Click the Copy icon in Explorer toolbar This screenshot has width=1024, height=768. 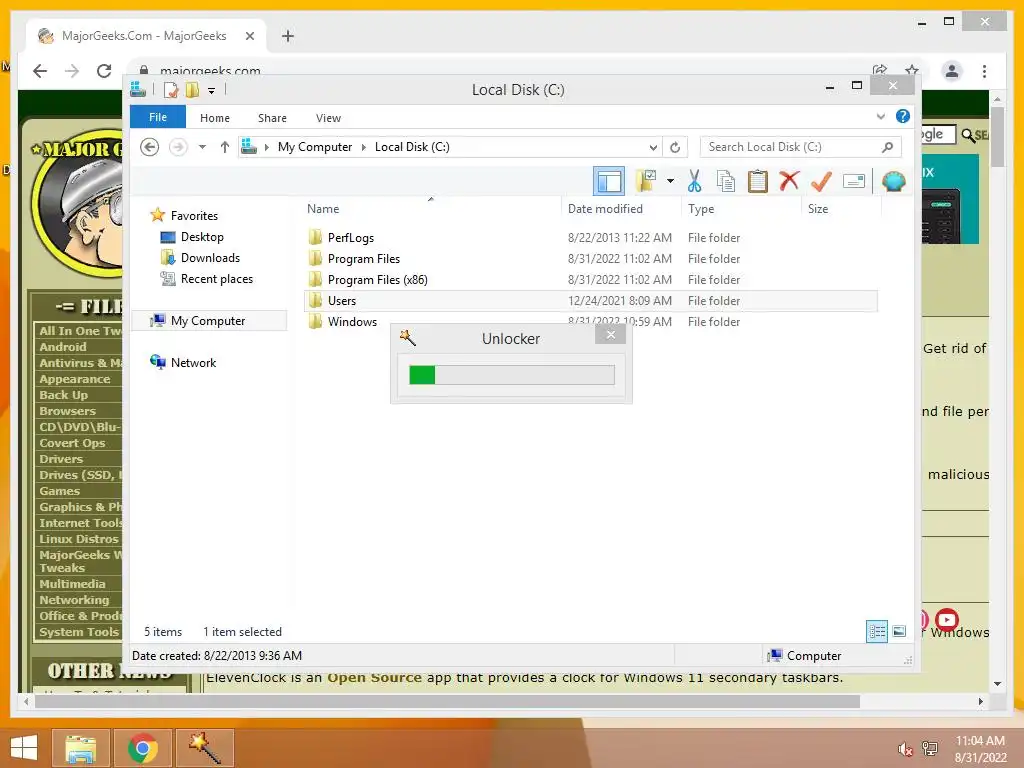[726, 181]
